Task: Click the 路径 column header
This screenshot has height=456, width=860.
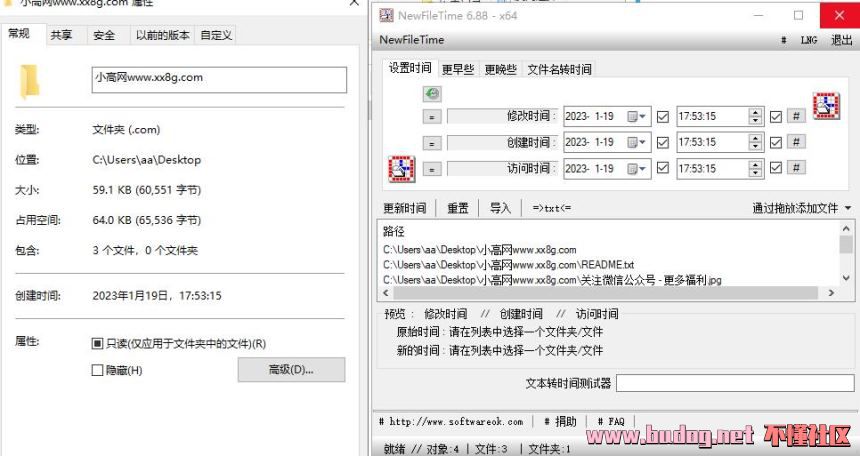Action: [x=394, y=231]
